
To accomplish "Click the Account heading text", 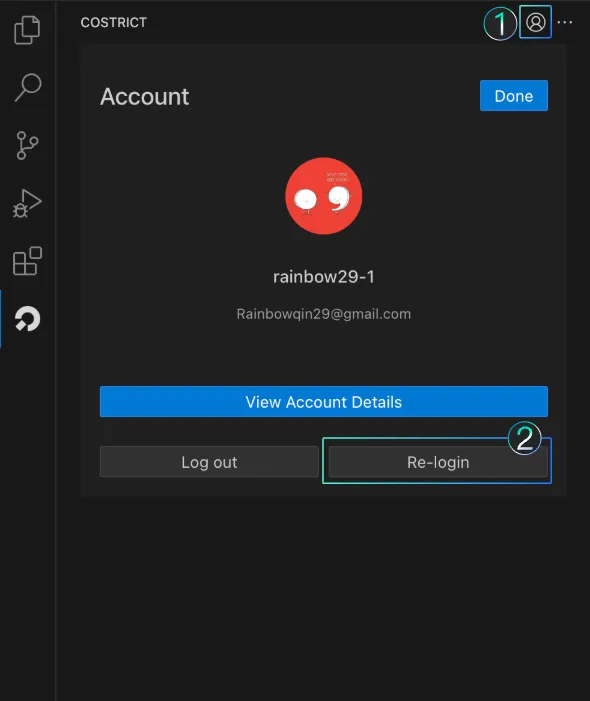I will click(144, 97).
